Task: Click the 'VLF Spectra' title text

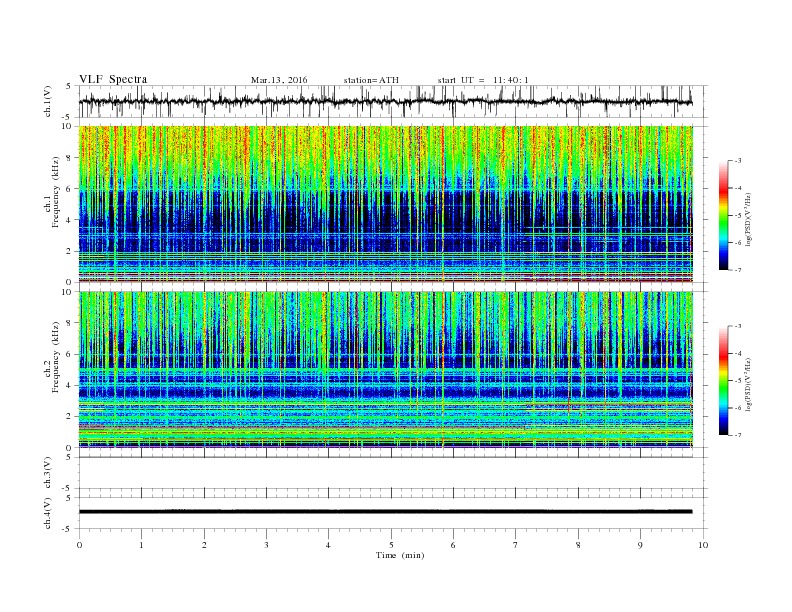Action: click(113, 79)
